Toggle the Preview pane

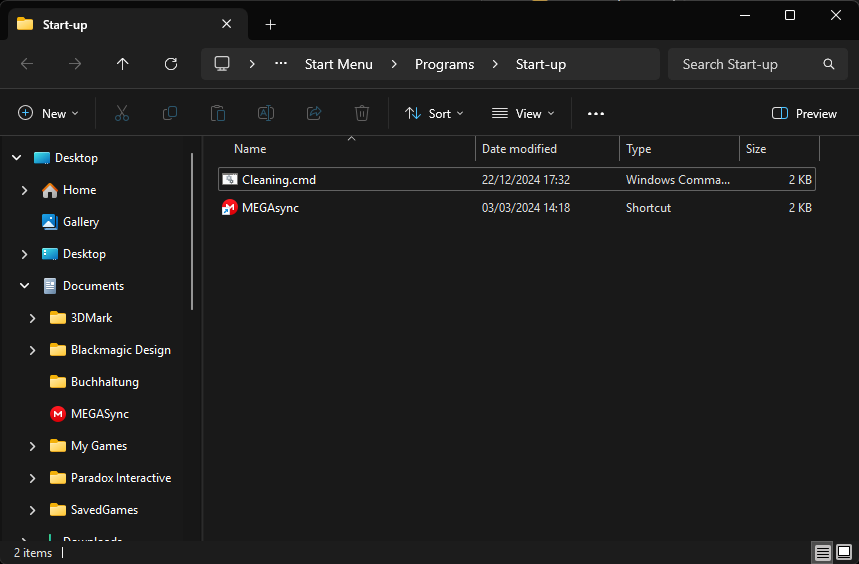pyautogui.click(x=804, y=114)
